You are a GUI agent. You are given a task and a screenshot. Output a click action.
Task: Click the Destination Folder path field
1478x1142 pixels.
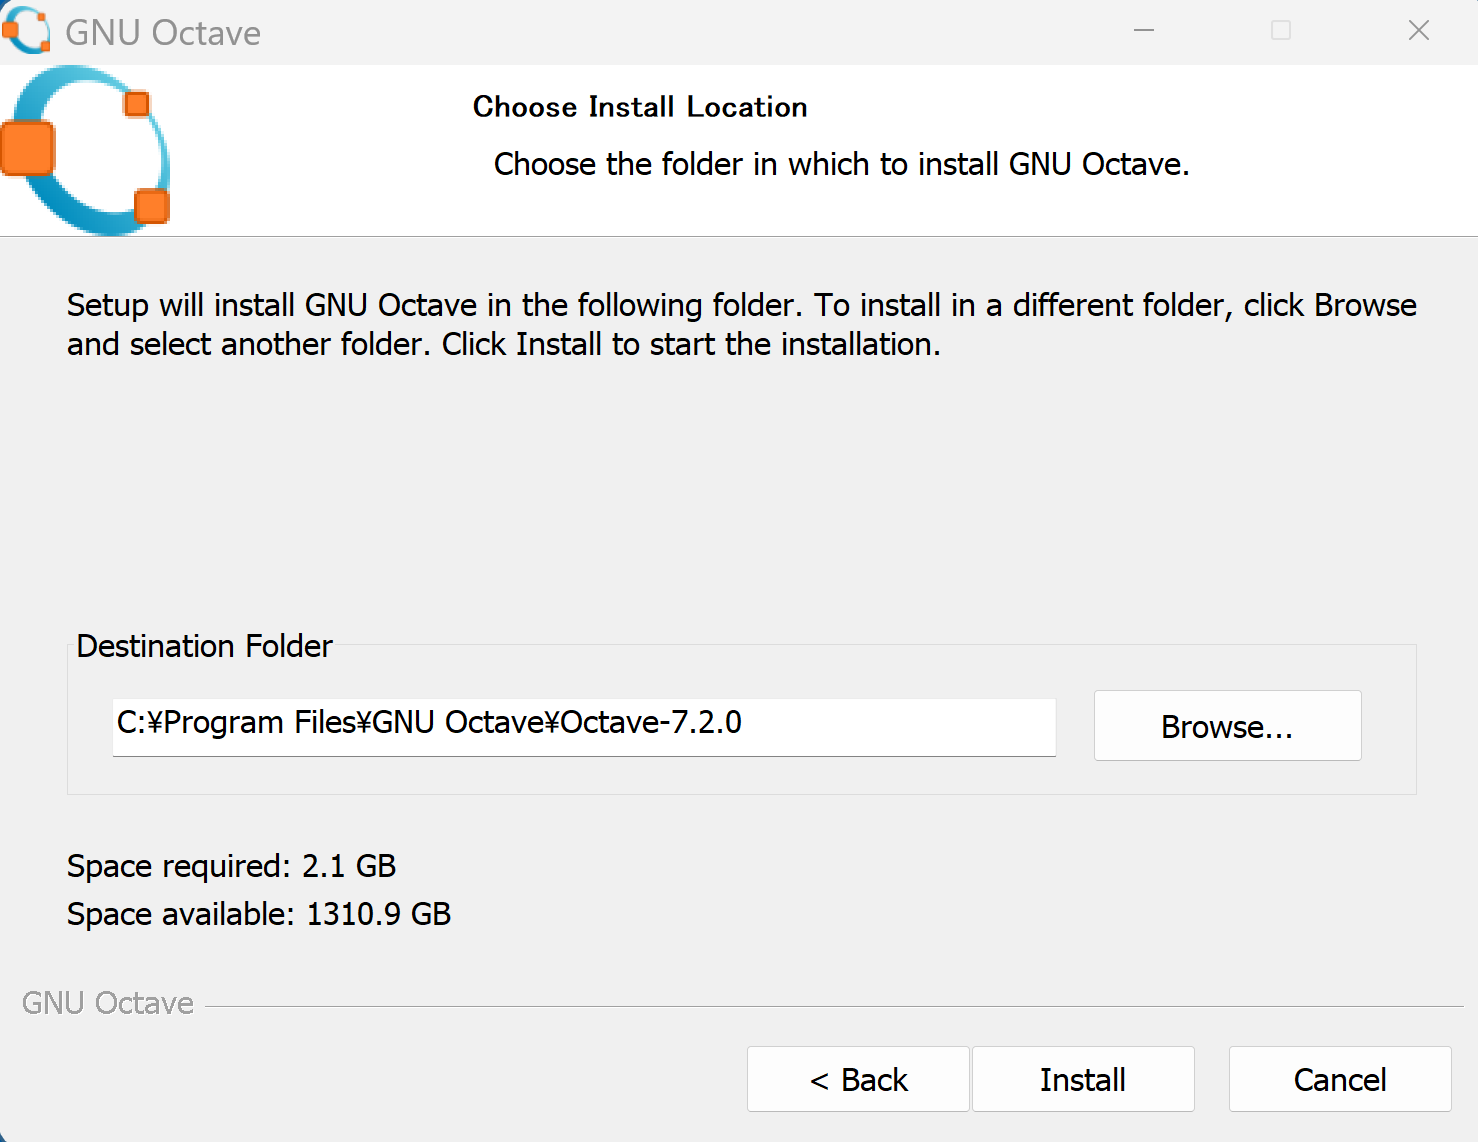(583, 725)
